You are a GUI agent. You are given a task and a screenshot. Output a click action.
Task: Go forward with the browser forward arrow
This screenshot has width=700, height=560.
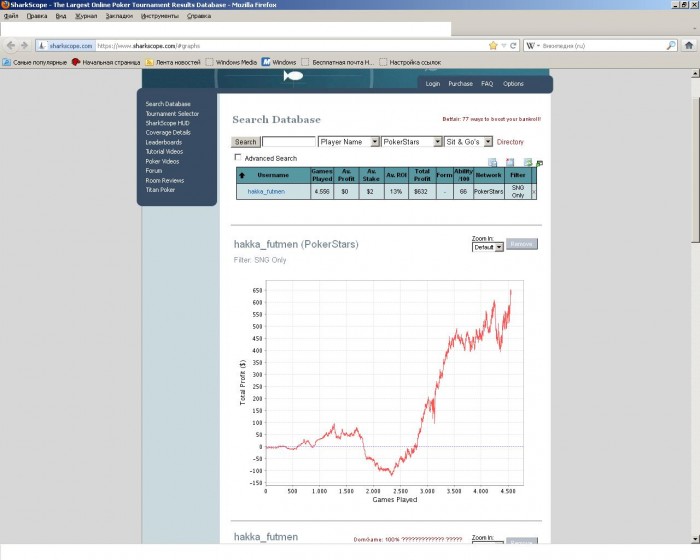click(x=25, y=46)
